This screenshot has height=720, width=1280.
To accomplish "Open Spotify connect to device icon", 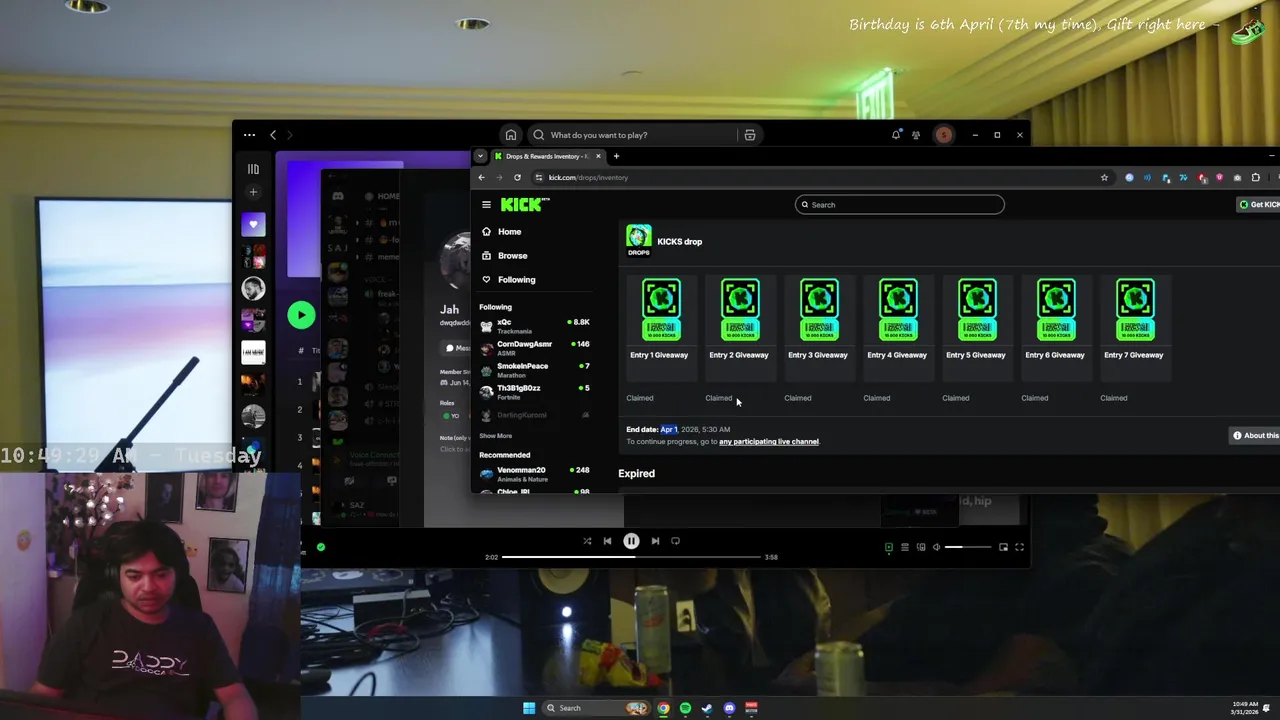I will (921, 547).
